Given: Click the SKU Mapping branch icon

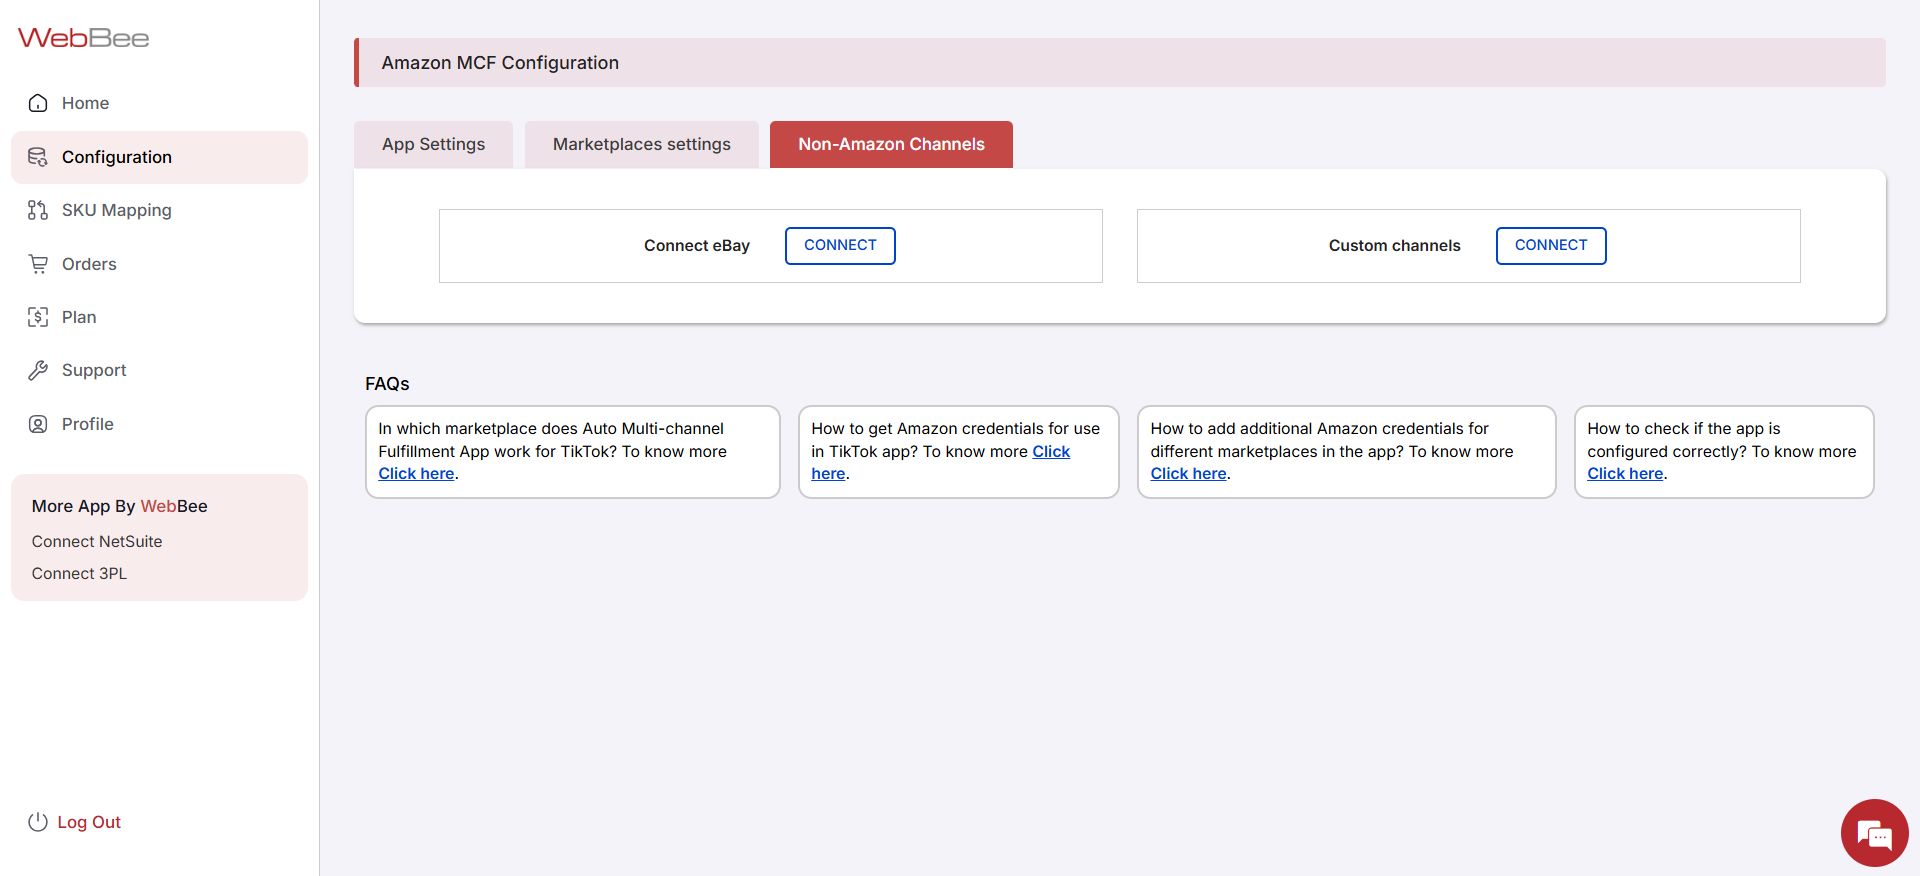Looking at the screenshot, I should click(x=38, y=210).
